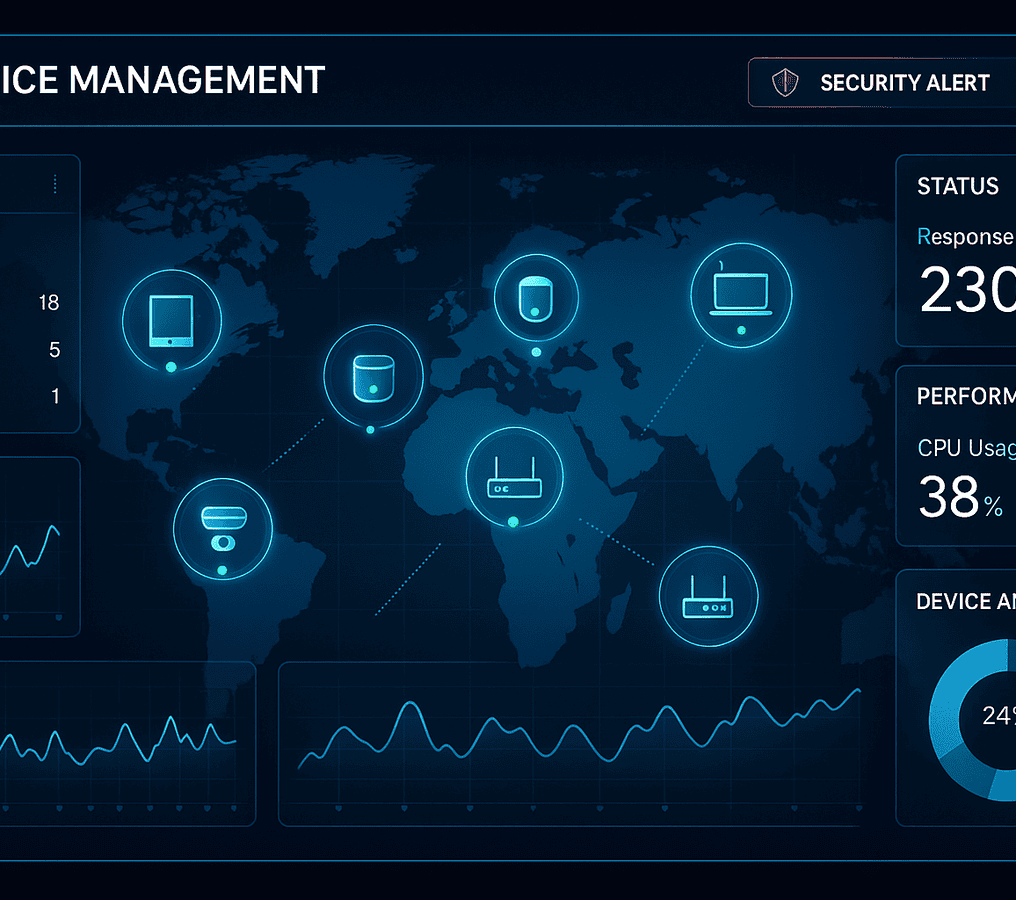Select the bottom-left line graph

click(120, 740)
